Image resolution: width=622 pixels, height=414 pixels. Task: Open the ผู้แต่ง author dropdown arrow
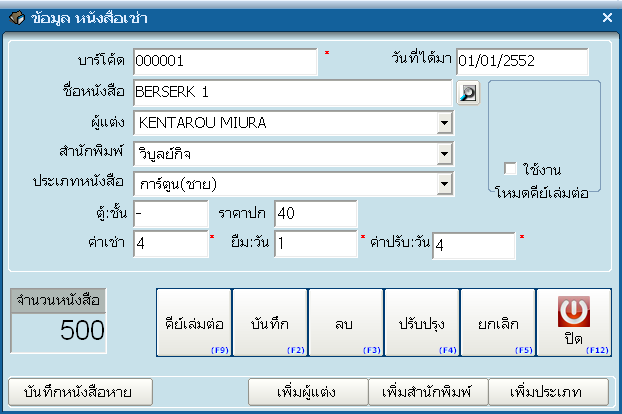click(445, 123)
